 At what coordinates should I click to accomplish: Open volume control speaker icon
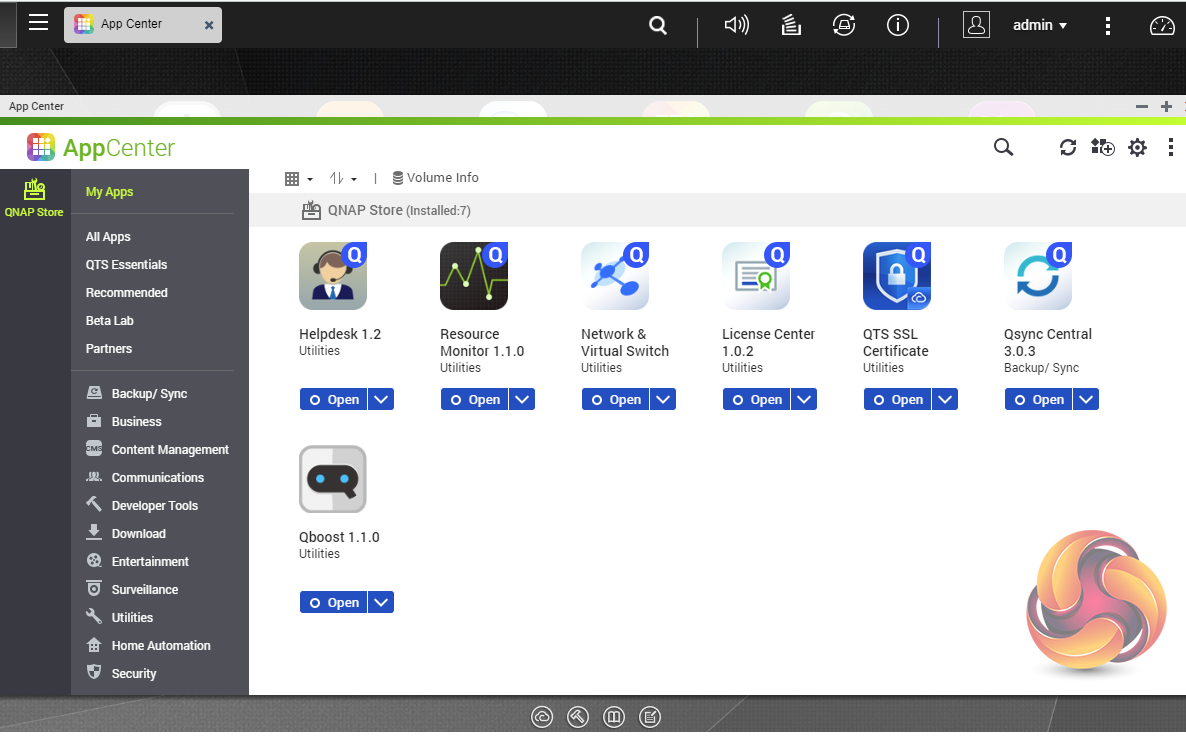click(736, 25)
